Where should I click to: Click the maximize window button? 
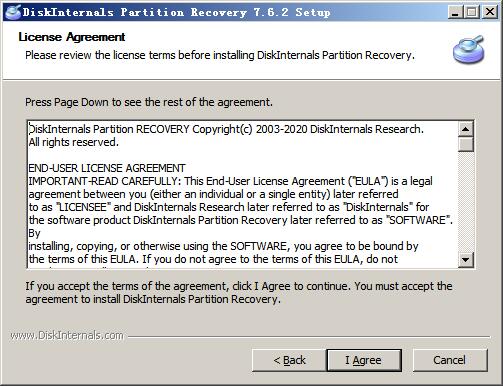coord(472,13)
